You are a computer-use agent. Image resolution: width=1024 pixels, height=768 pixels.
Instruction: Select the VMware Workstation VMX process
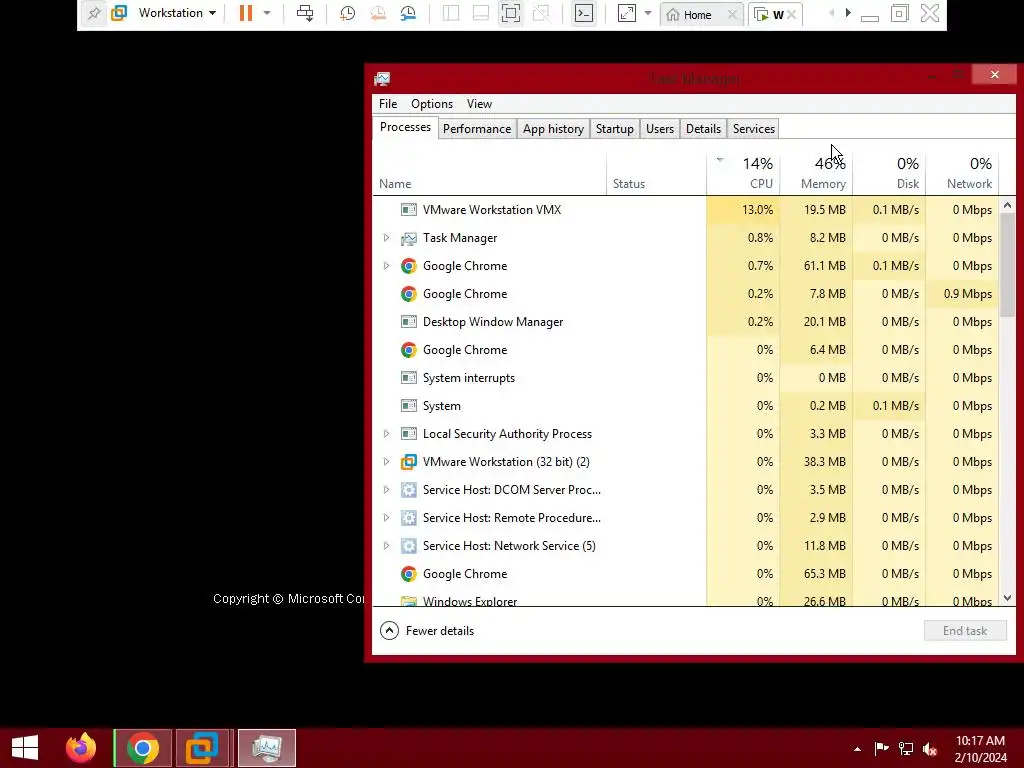coord(686,210)
